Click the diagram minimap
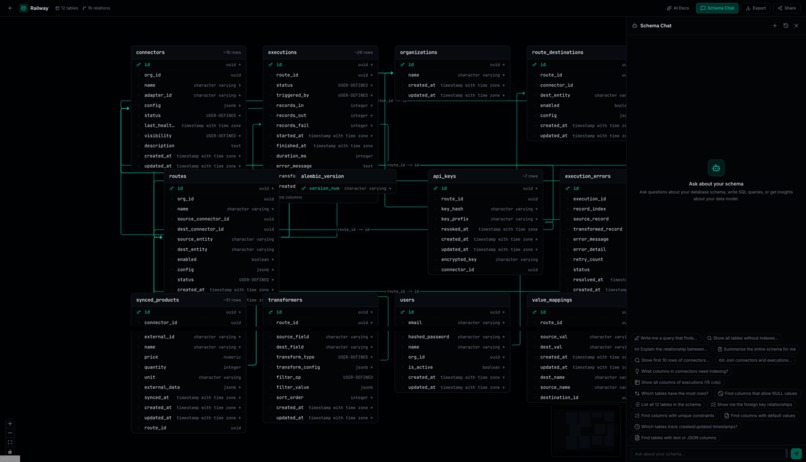Viewport: 806px width, 462px height. [x=585, y=431]
